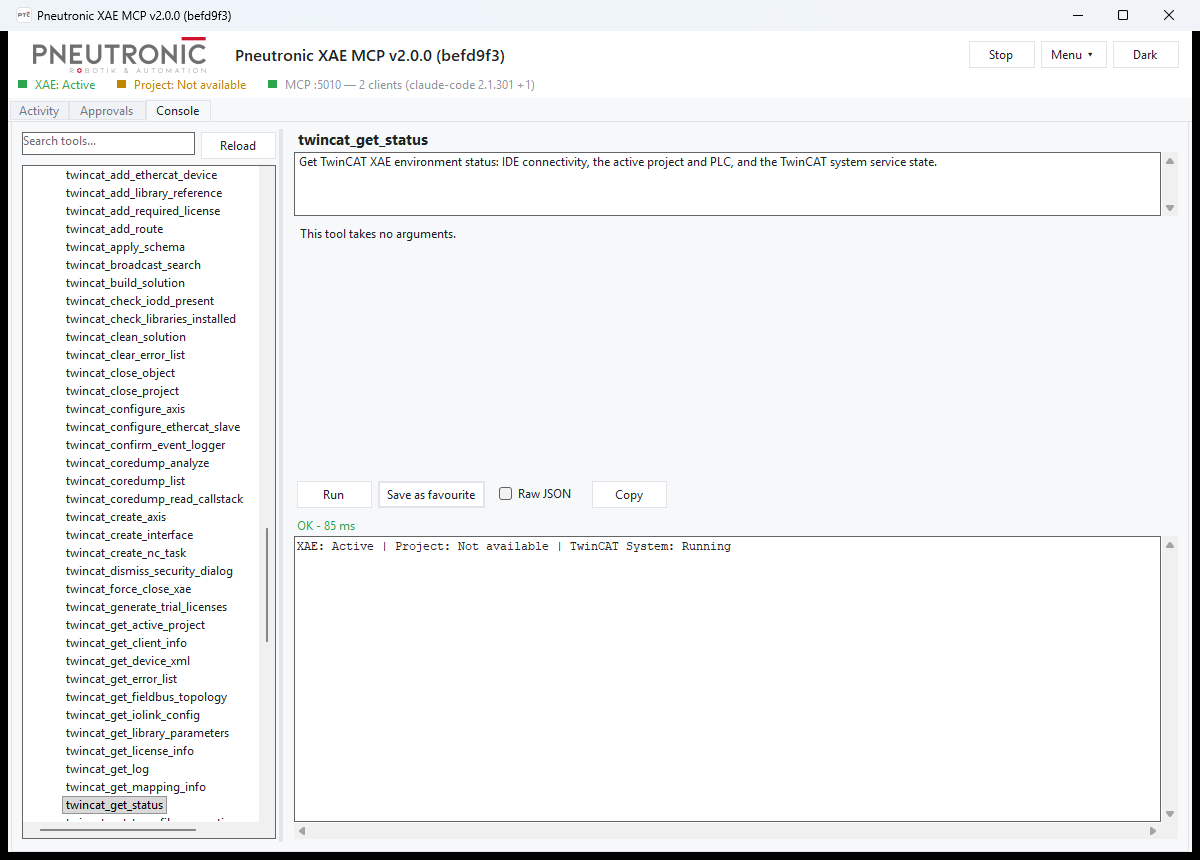1200x860 pixels.
Task: Select twincat_configure_axis tool
Action: tap(125, 409)
